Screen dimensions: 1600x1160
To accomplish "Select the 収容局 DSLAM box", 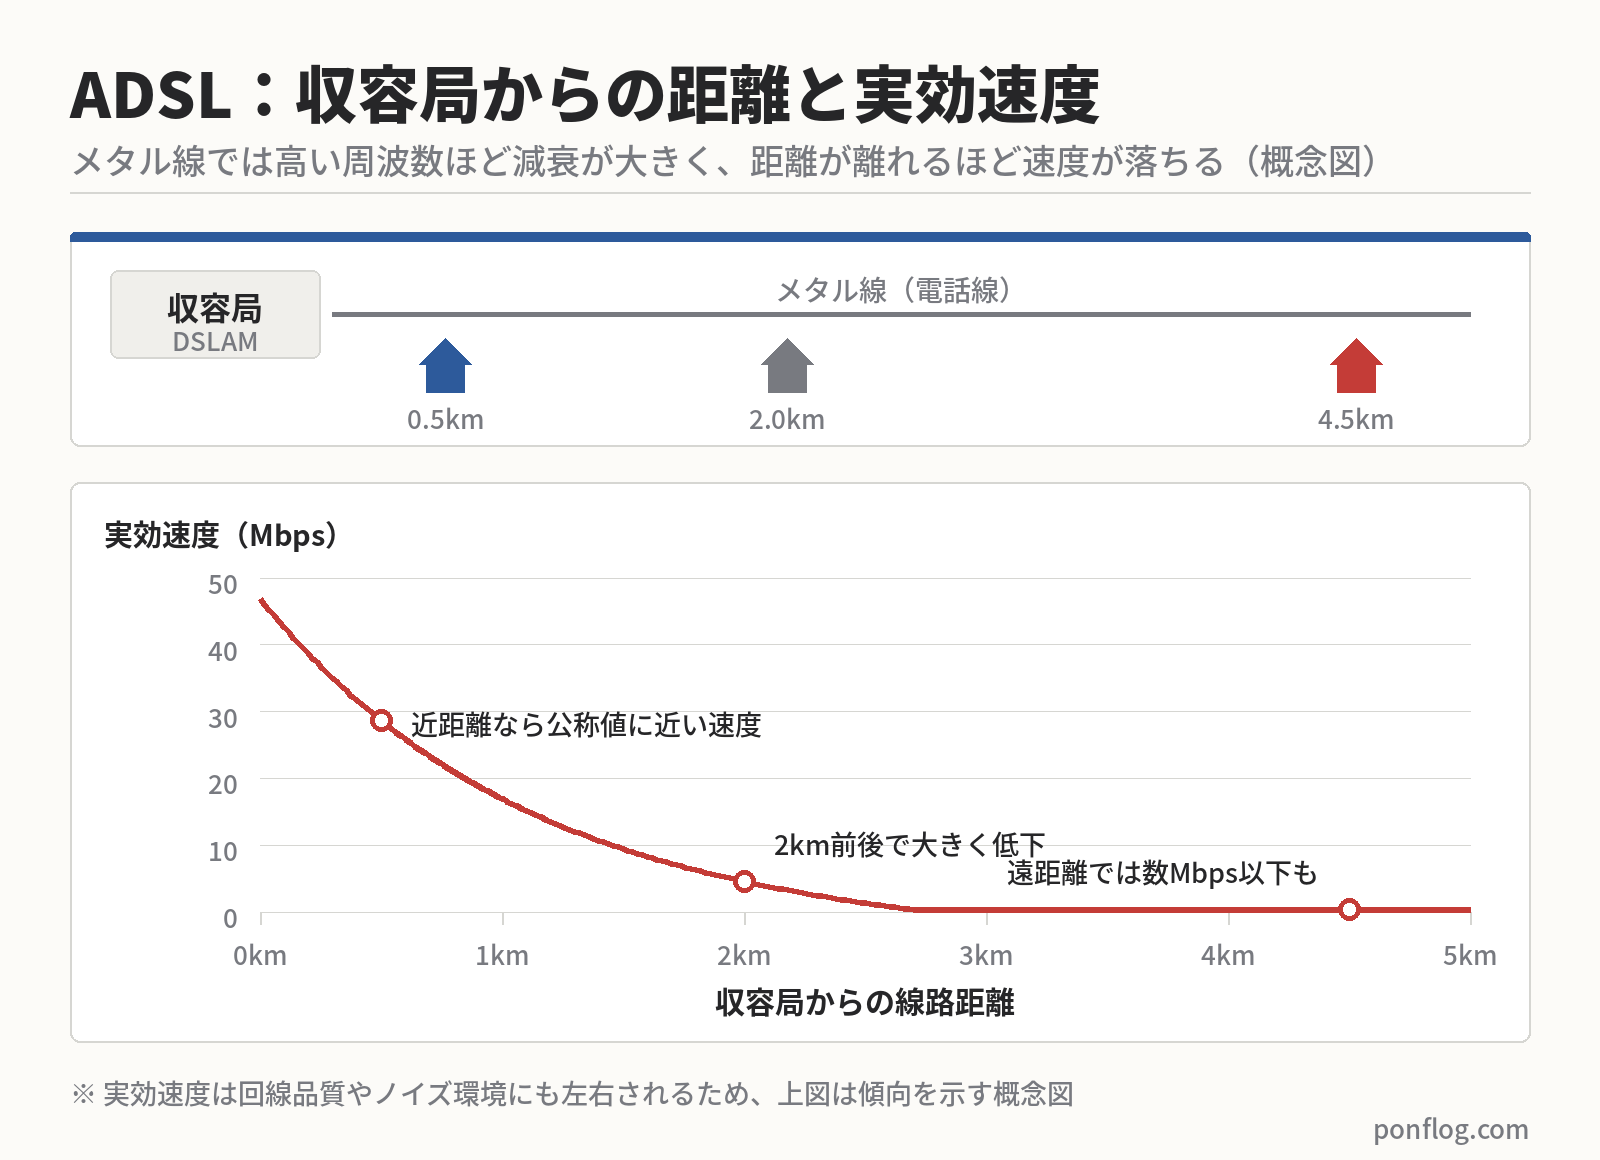I will point(215,314).
